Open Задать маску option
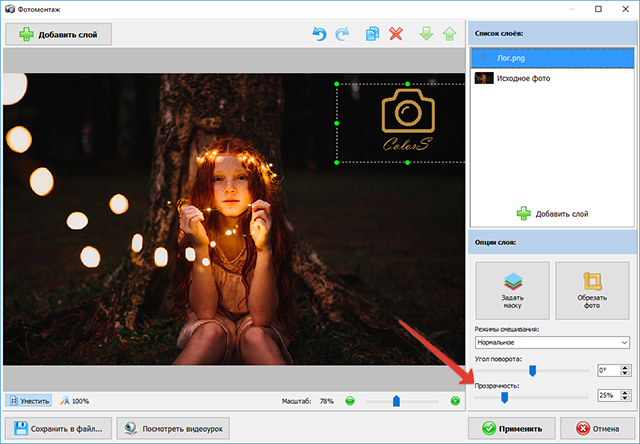 [512, 291]
